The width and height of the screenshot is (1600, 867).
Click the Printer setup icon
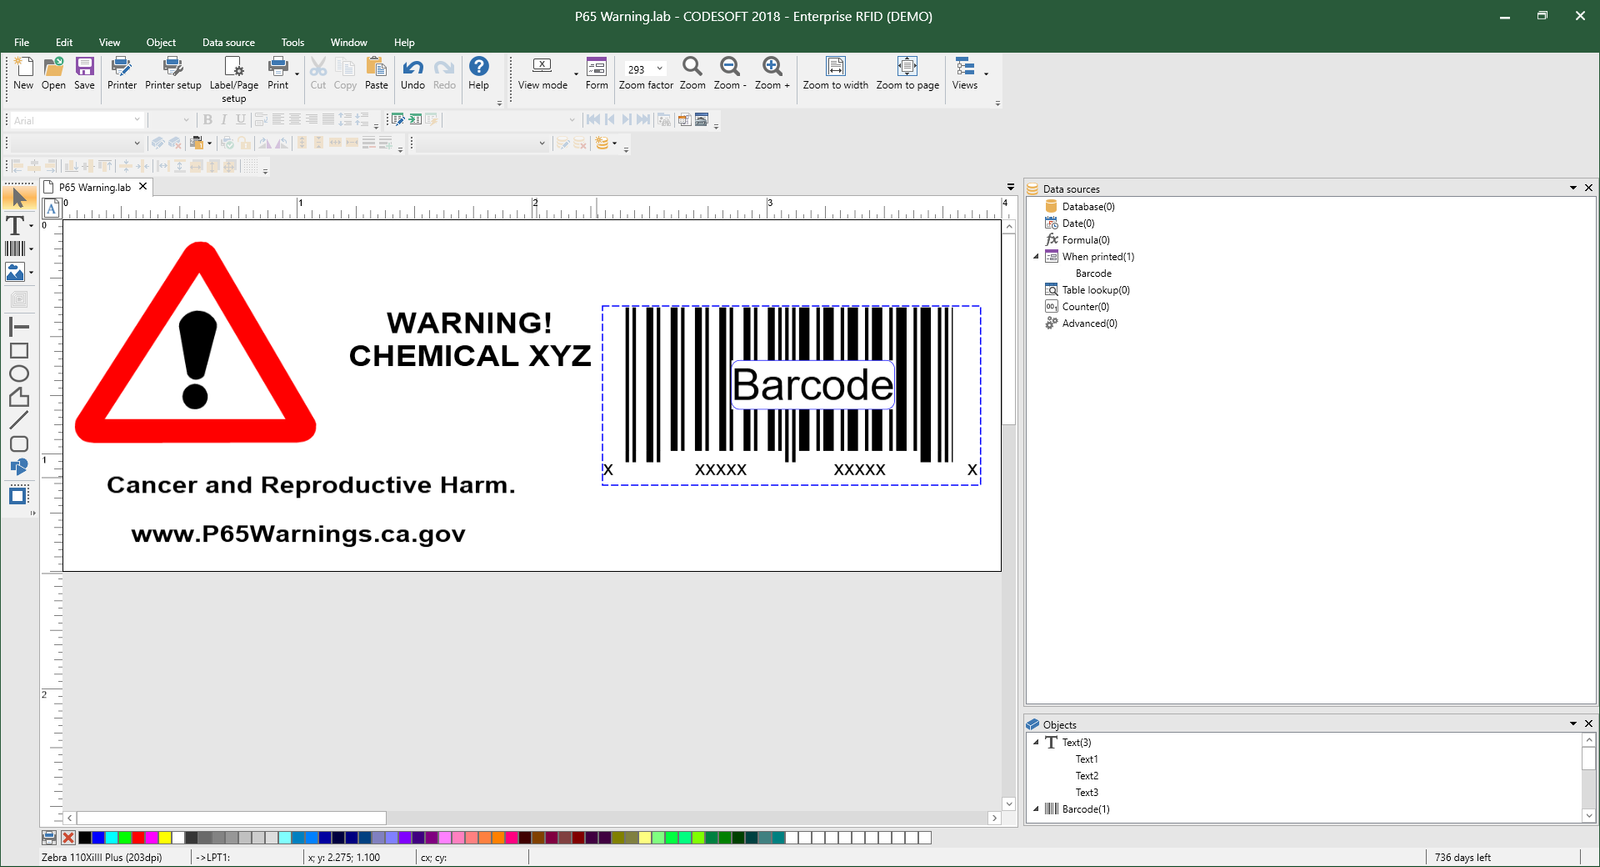pos(173,67)
